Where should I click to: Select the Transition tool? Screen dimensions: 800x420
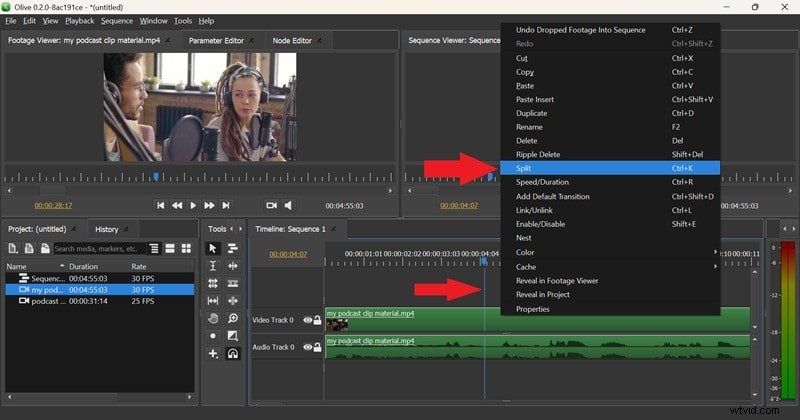233,336
